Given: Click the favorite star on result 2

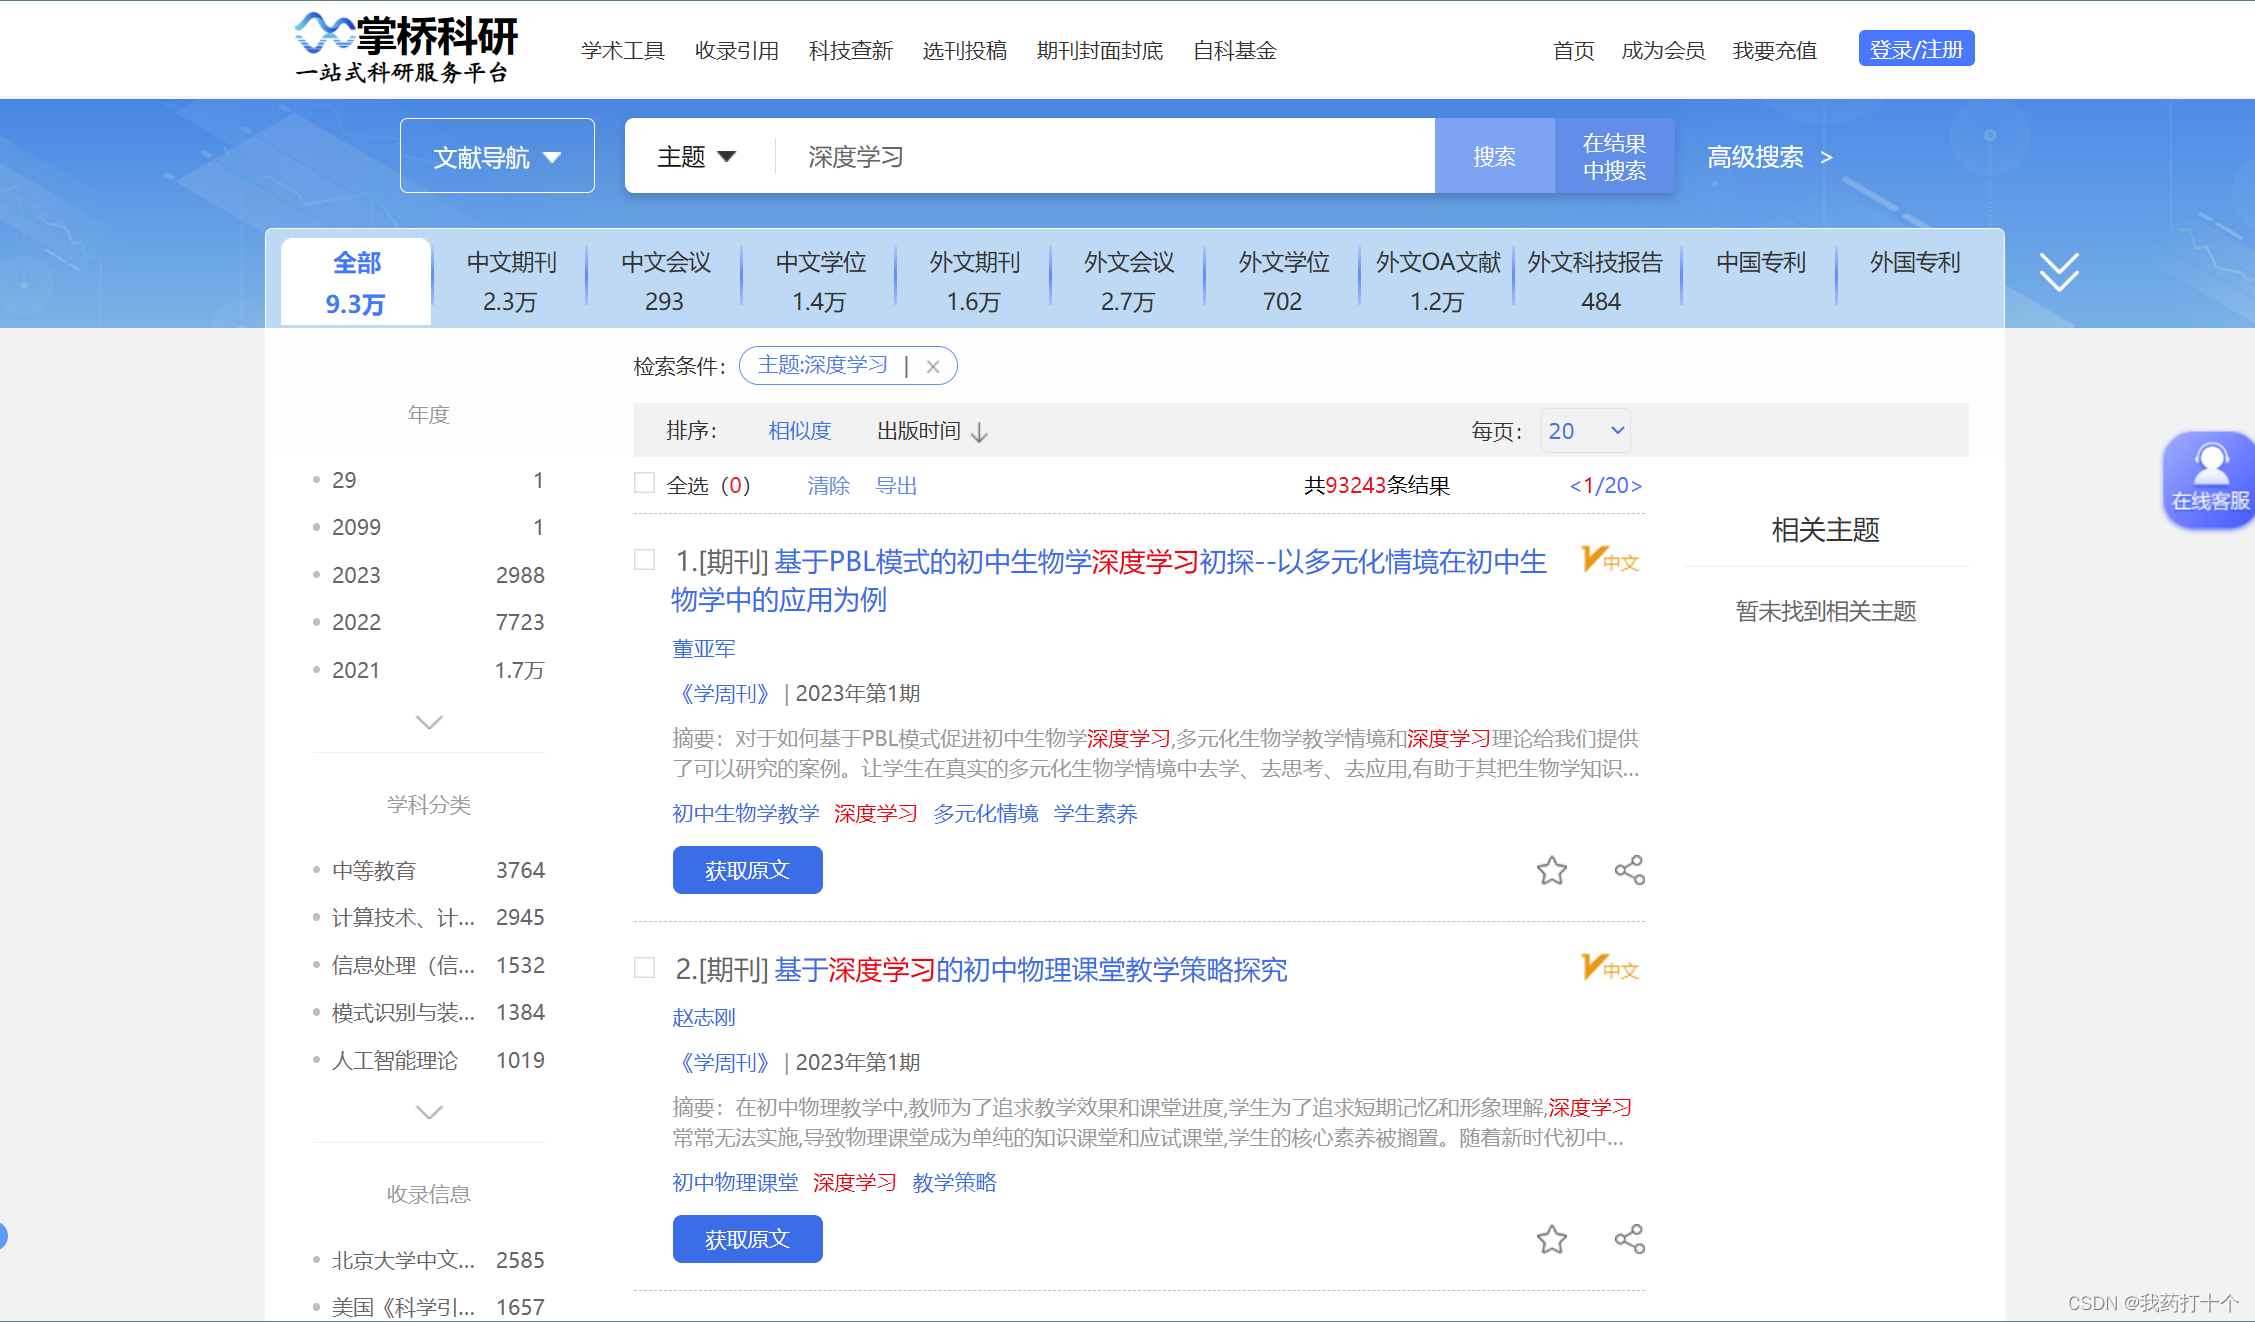Looking at the screenshot, I should [x=1551, y=1240].
